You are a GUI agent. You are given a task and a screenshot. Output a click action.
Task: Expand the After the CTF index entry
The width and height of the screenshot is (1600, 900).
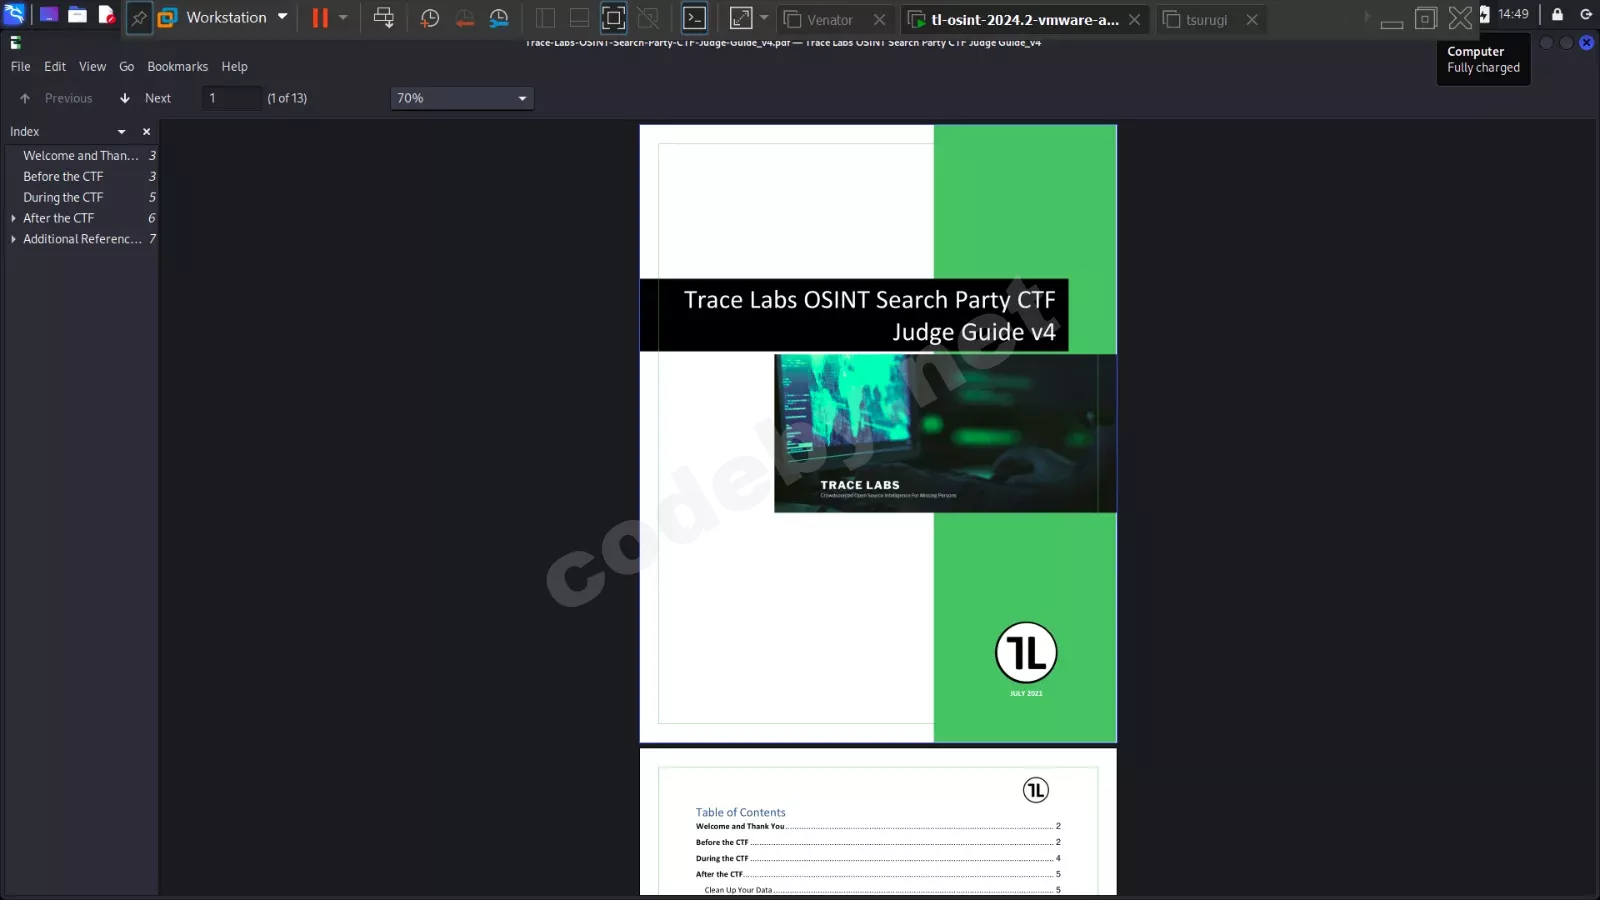pyautogui.click(x=13, y=218)
